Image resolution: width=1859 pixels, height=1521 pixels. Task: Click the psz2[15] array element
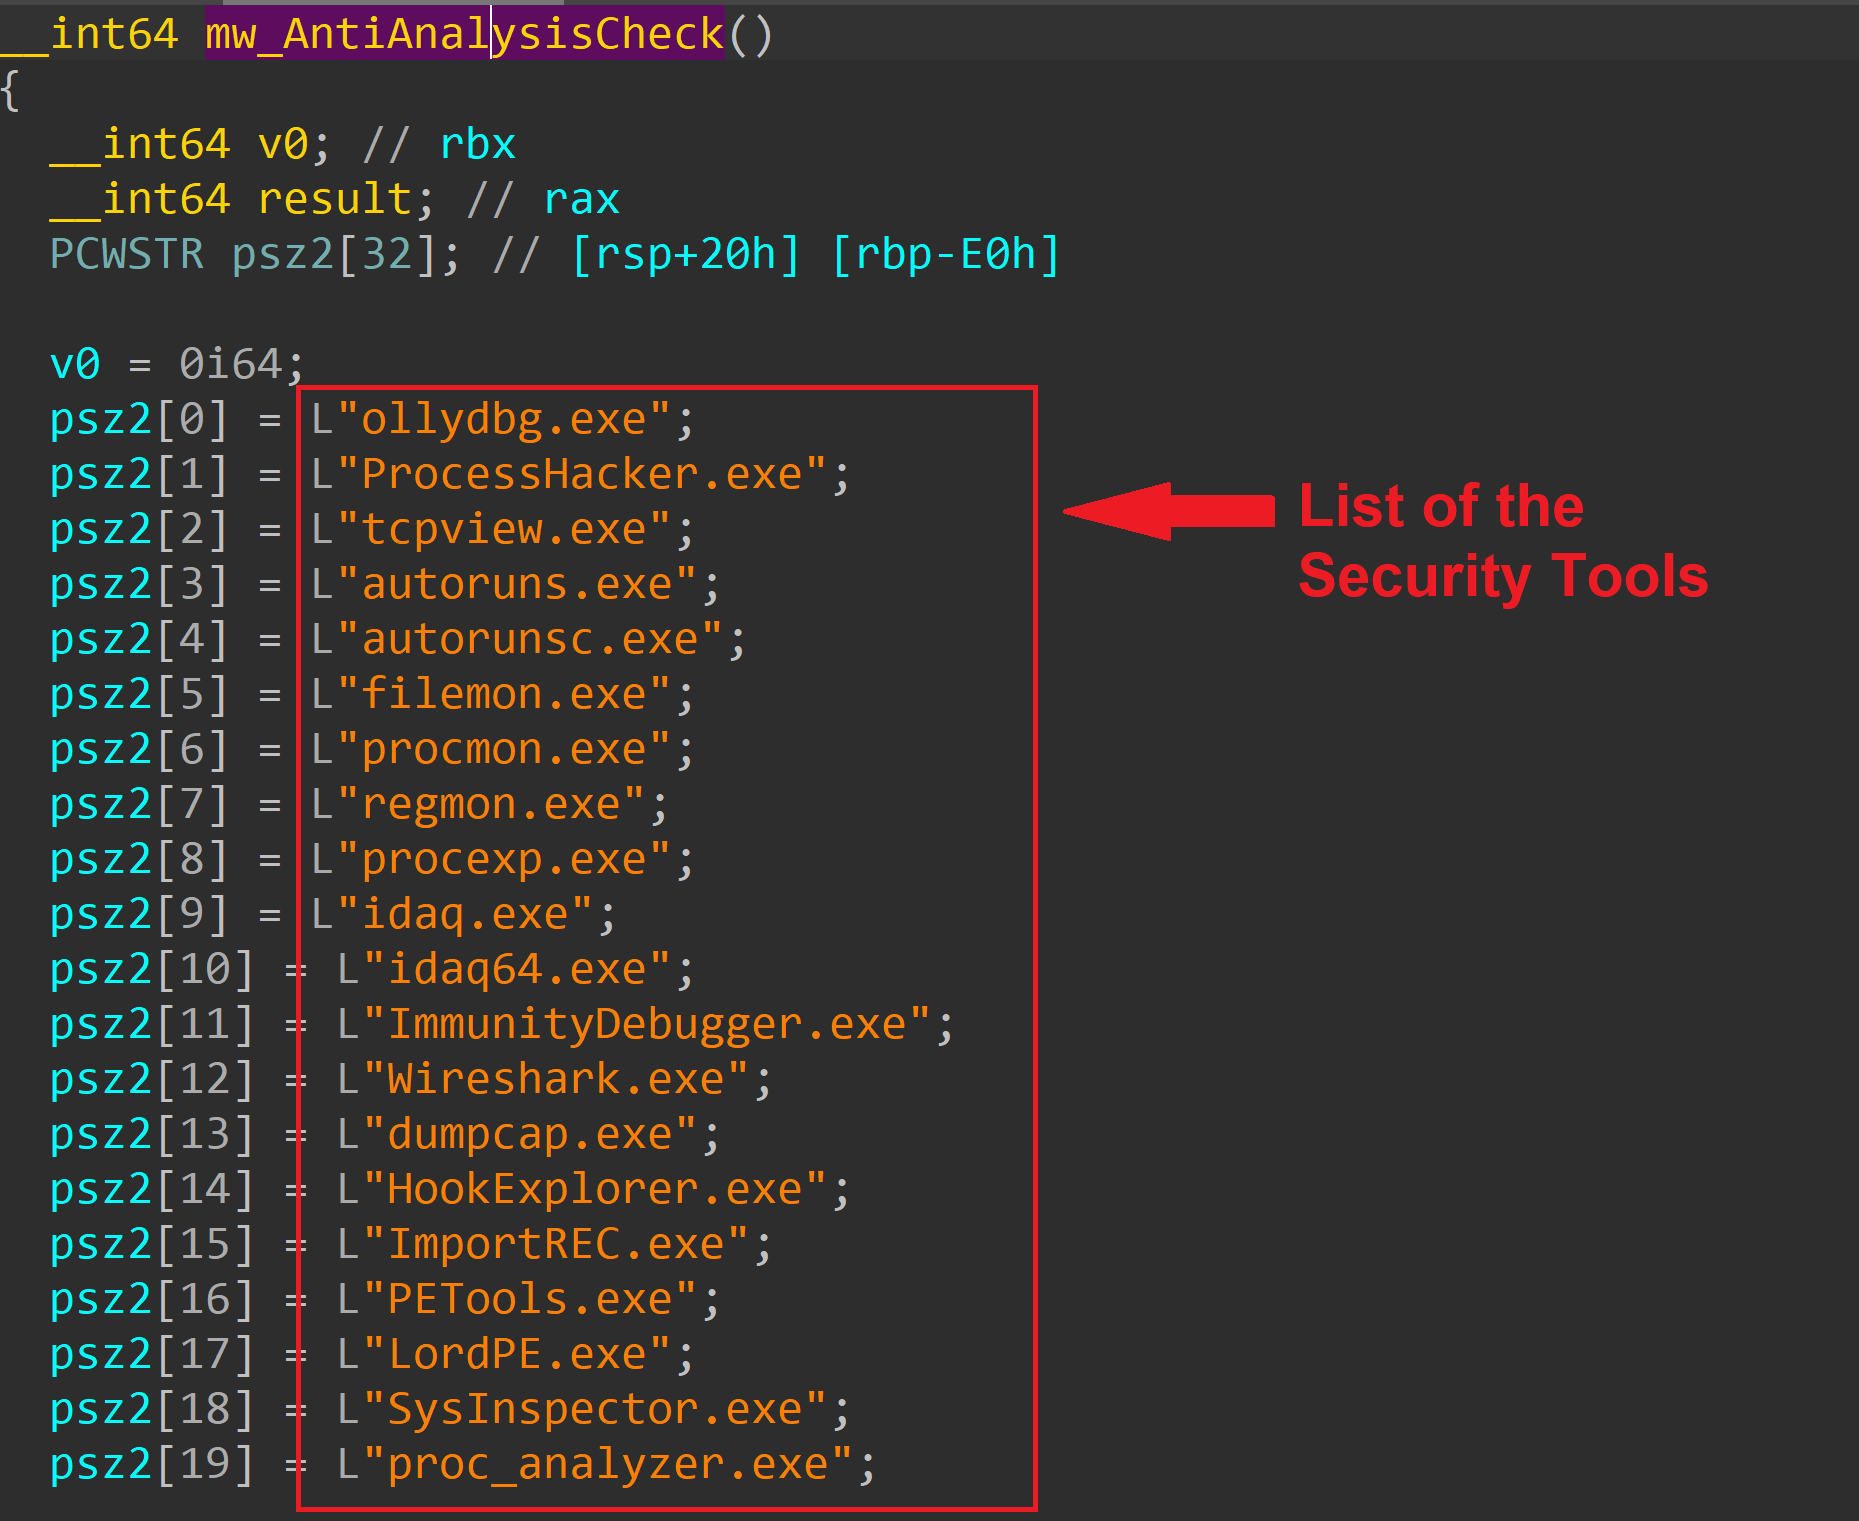pyautogui.click(x=153, y=1244)
